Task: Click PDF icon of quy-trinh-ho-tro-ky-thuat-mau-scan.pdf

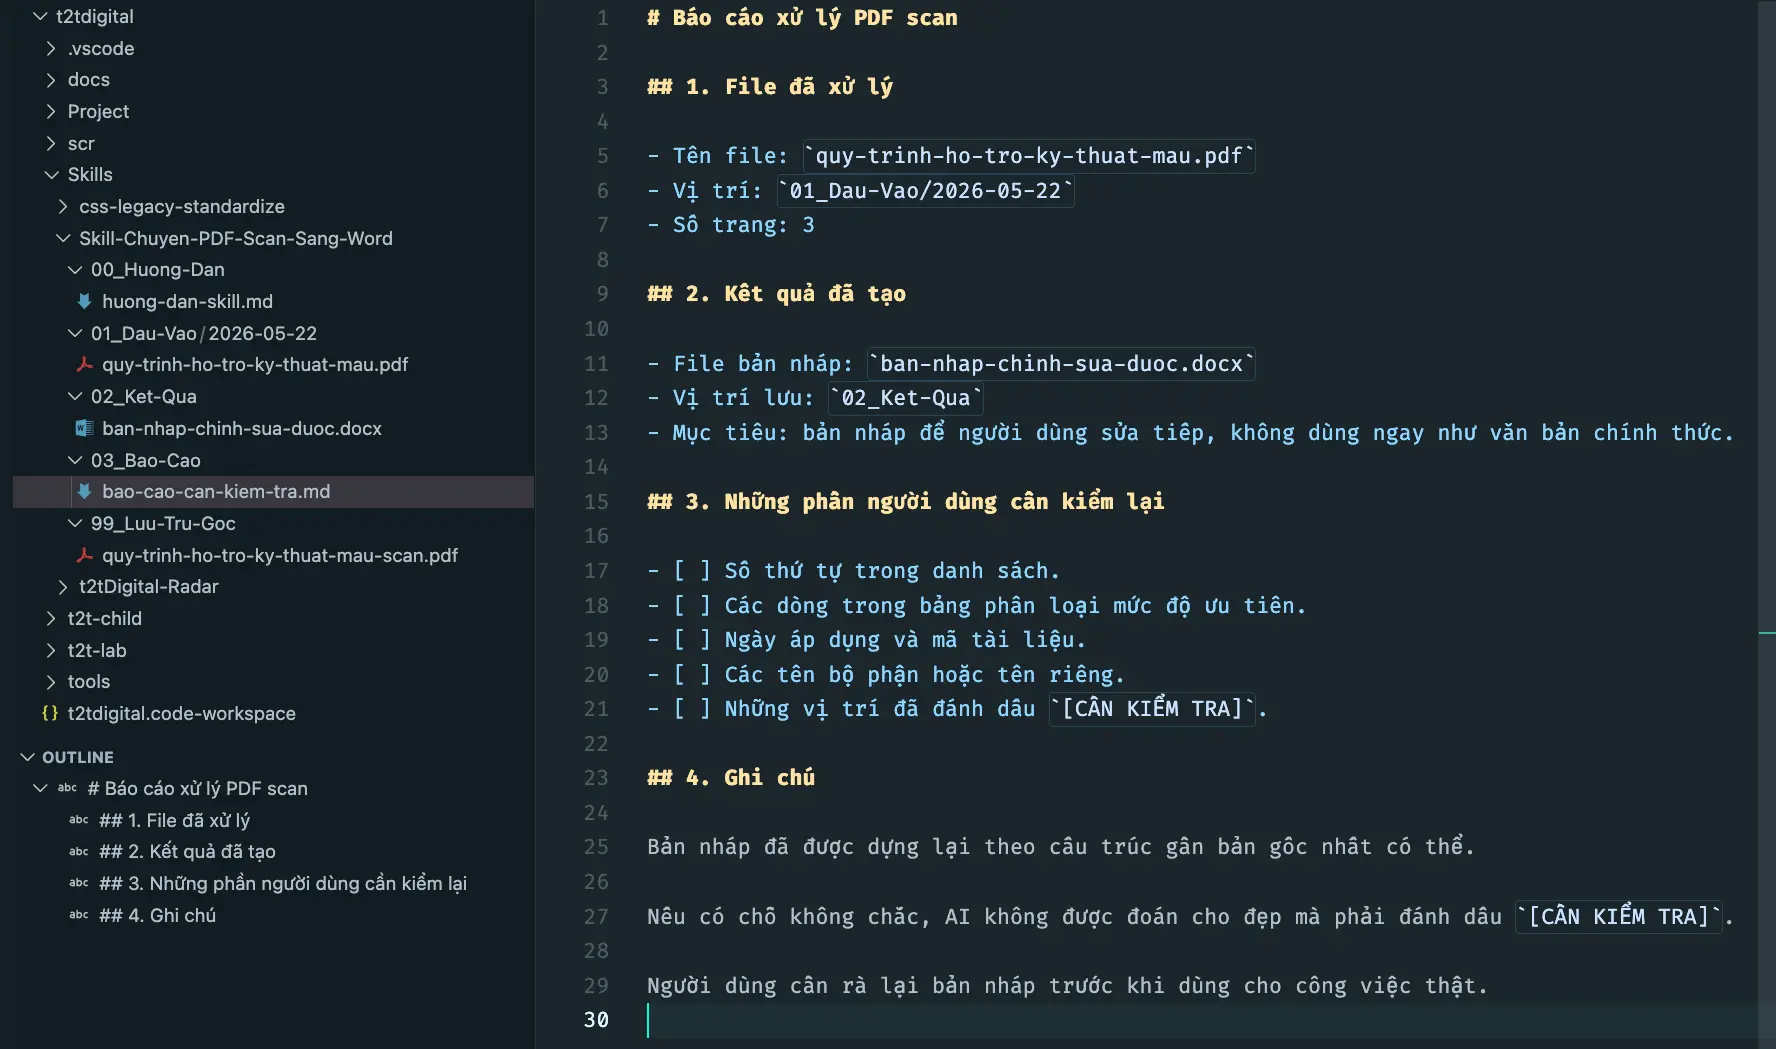Action: click(x=85, y=555)
